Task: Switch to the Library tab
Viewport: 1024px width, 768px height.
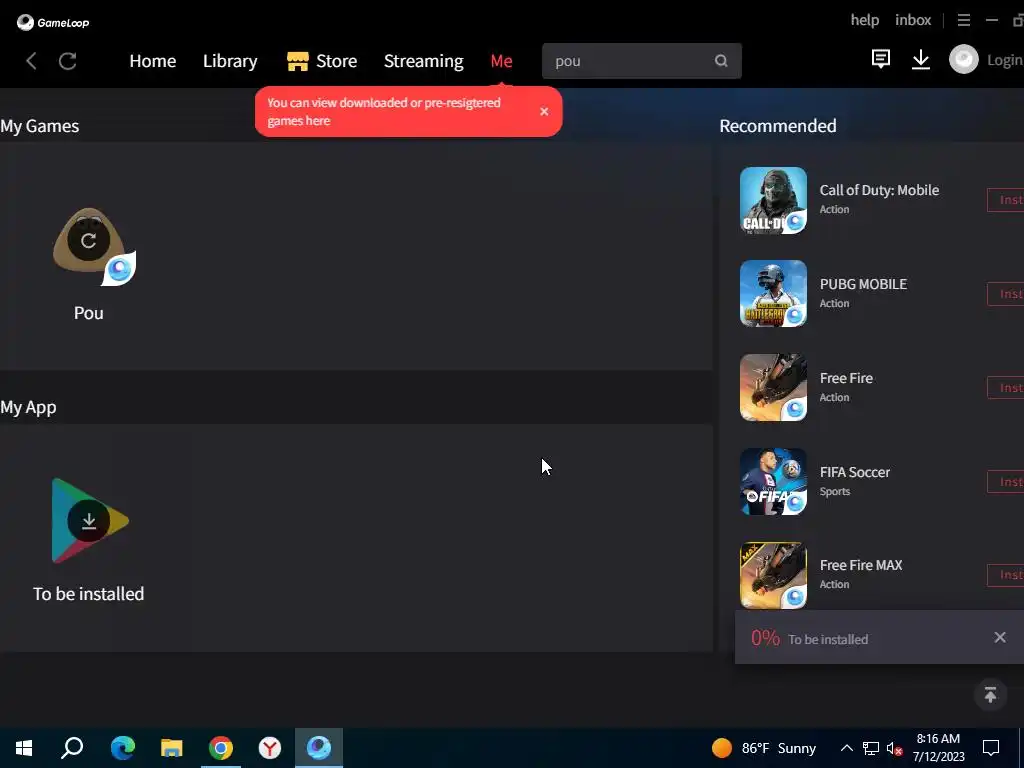Action: point(230,61)
